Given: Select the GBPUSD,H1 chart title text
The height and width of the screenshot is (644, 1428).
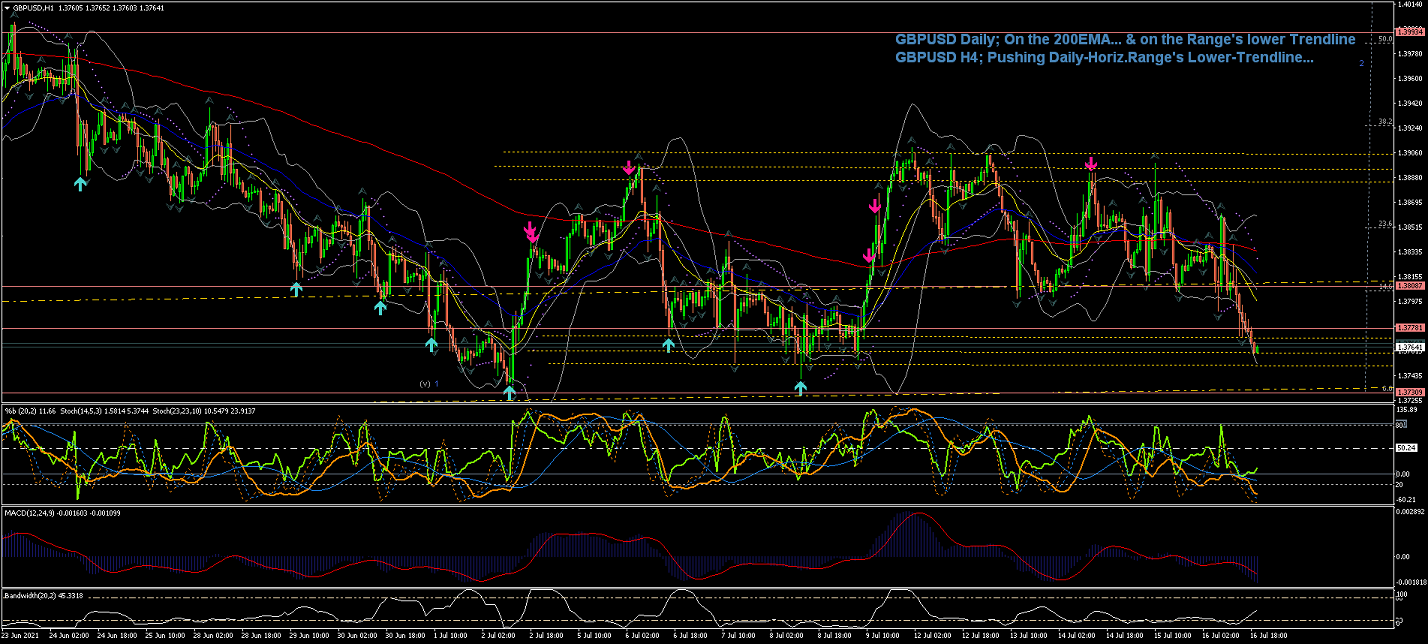Looking at the screenshot, I should [33, 7].
